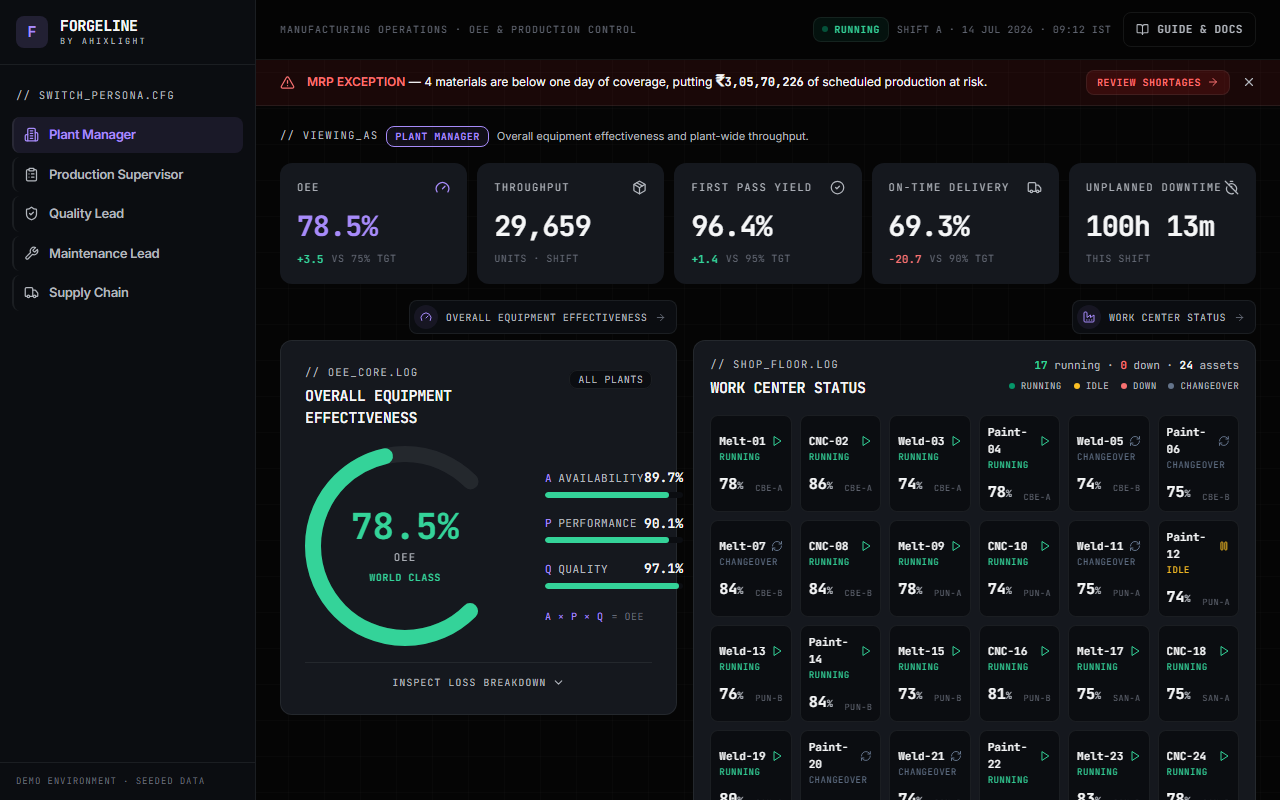Click the changeover icon on Weld-05
The width and height of the screenshot is (1280, 800).
click(x=1135, y=441)
